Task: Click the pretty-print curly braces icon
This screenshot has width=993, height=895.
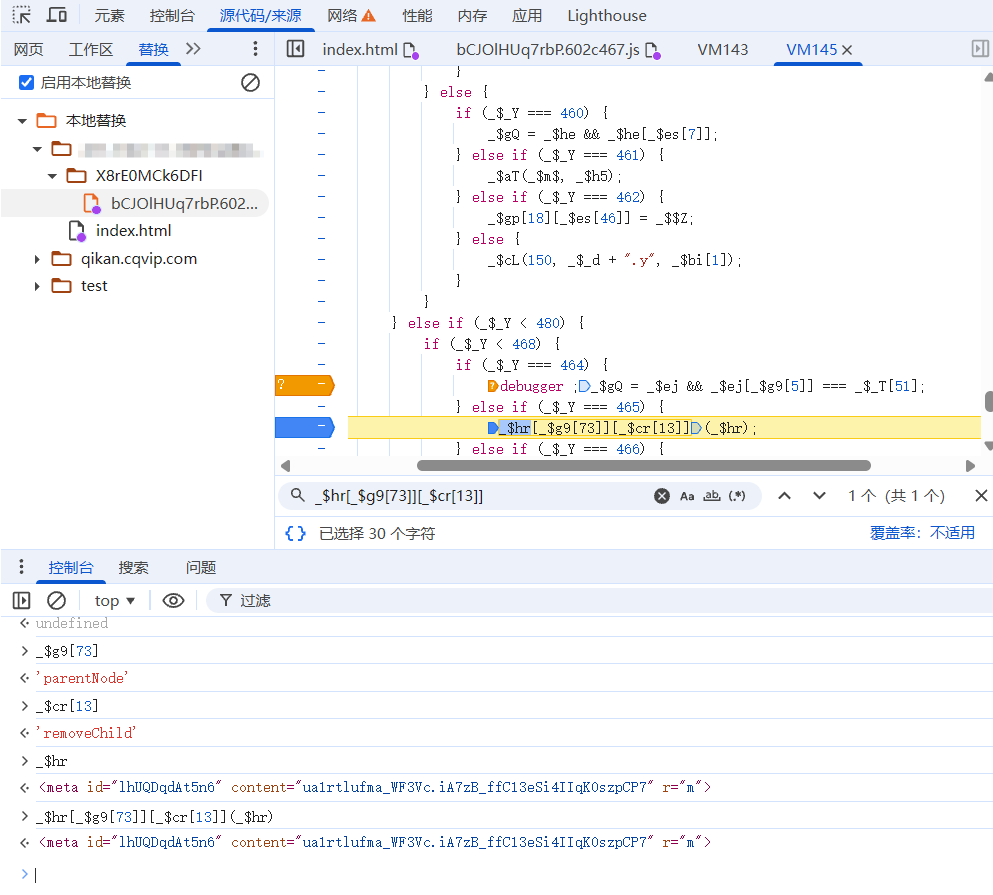Action: coord(295,533)
